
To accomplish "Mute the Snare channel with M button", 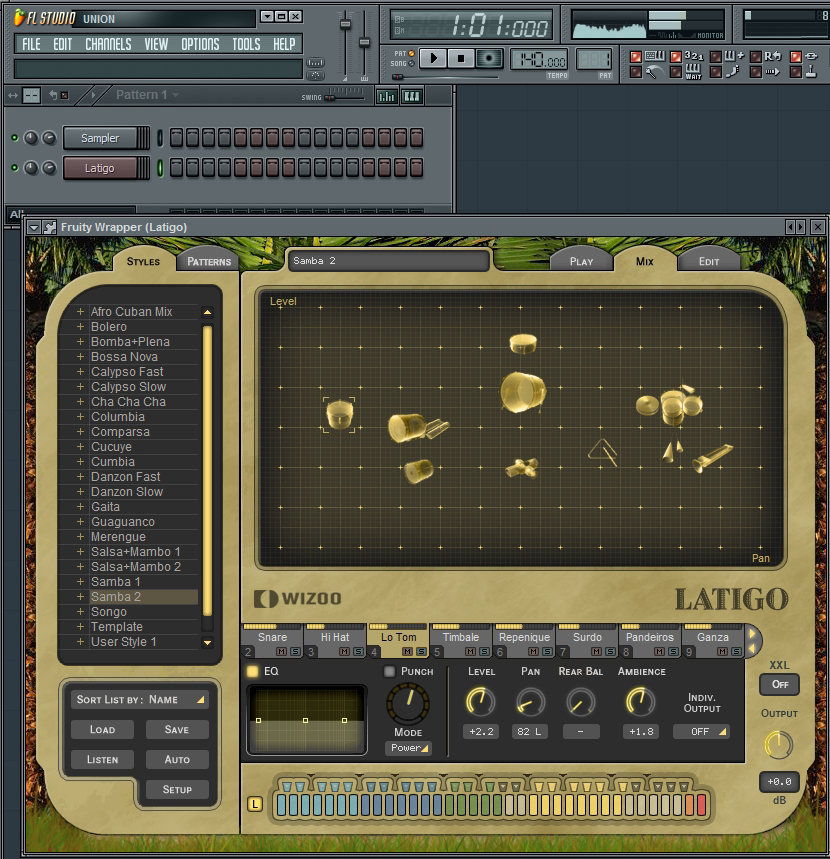I will [280, 652].
